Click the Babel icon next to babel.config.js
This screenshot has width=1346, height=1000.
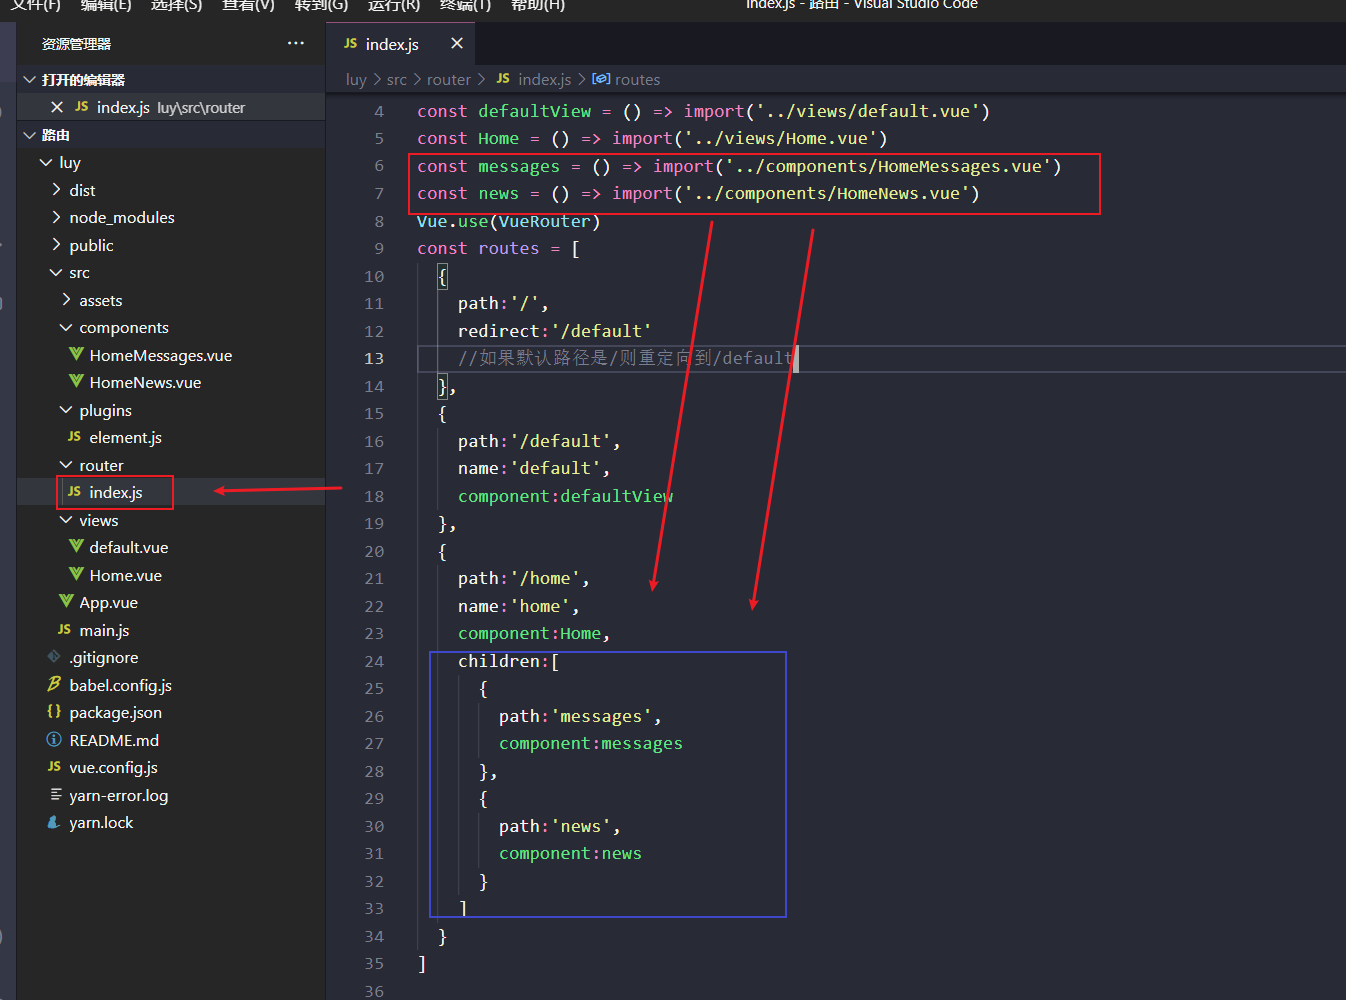coord(54,685)
